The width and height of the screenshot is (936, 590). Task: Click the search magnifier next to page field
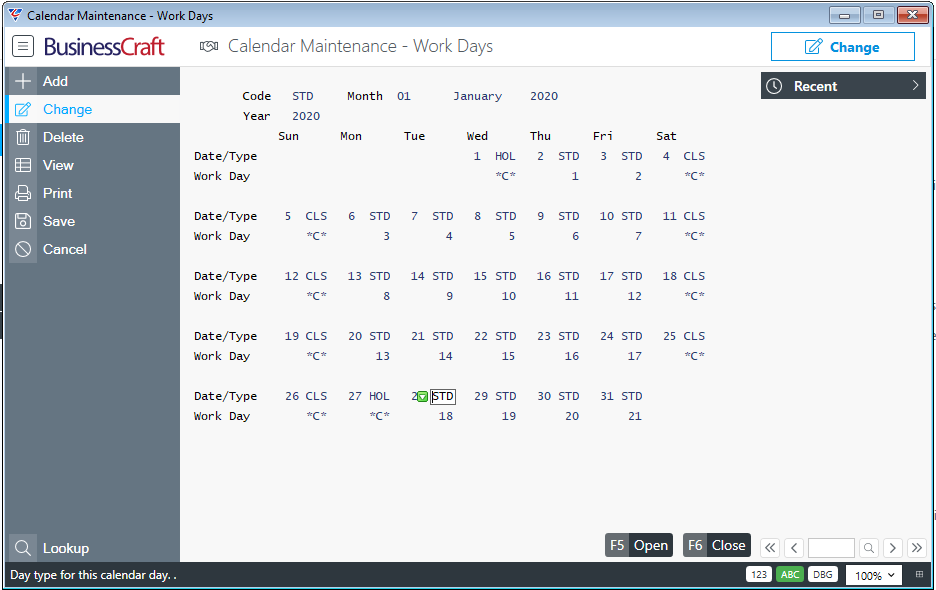(x=869, y=548)
